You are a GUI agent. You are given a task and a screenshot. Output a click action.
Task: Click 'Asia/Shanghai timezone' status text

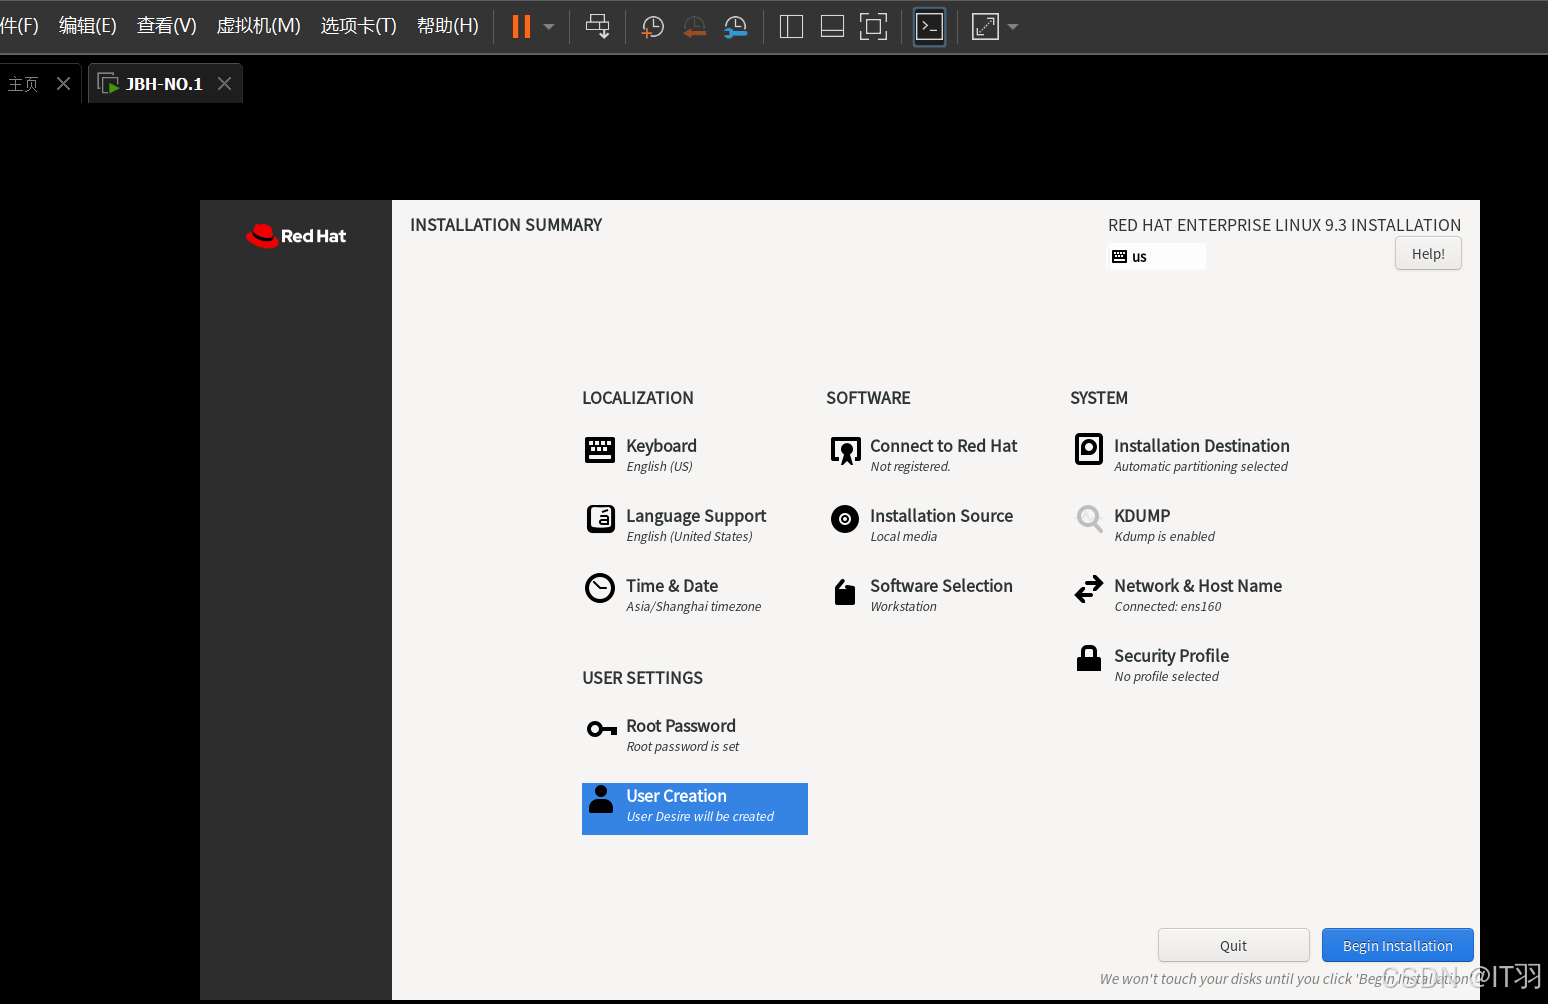tap(693, 607)
